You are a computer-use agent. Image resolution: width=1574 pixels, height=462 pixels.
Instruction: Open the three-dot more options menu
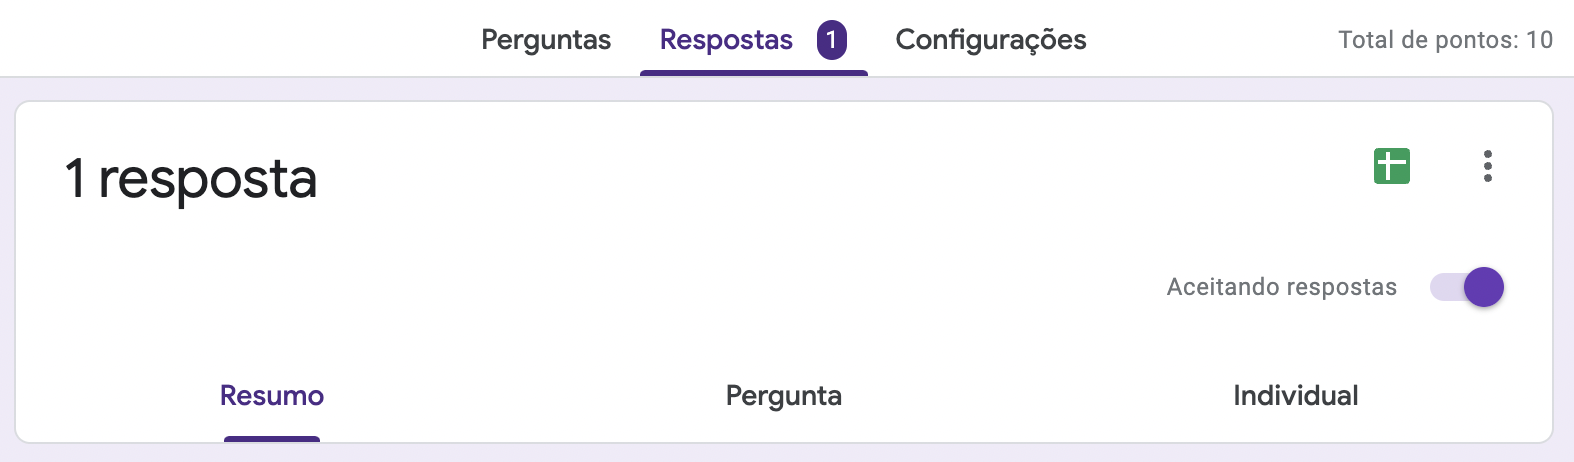point(1488,166)
